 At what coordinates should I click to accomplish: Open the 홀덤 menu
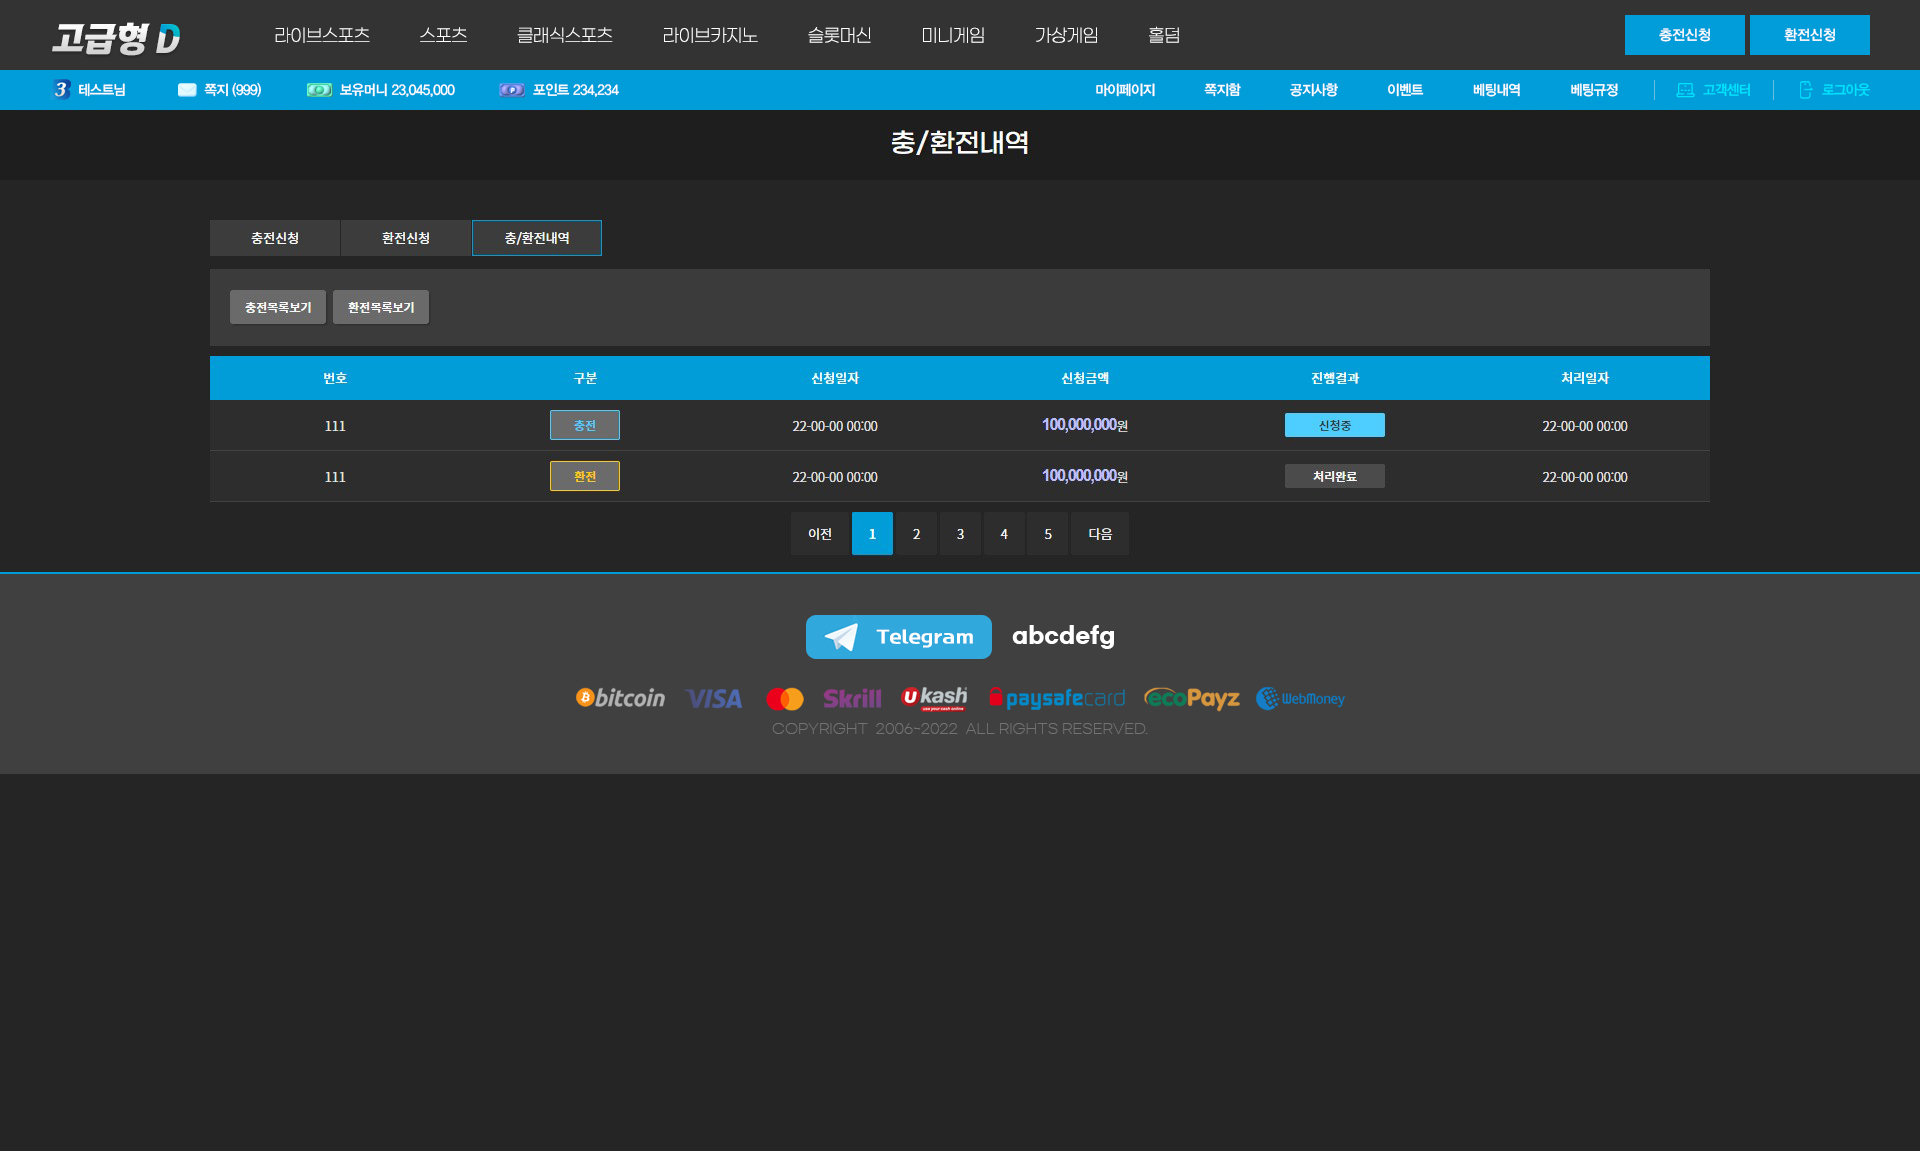click(1164, 35)
